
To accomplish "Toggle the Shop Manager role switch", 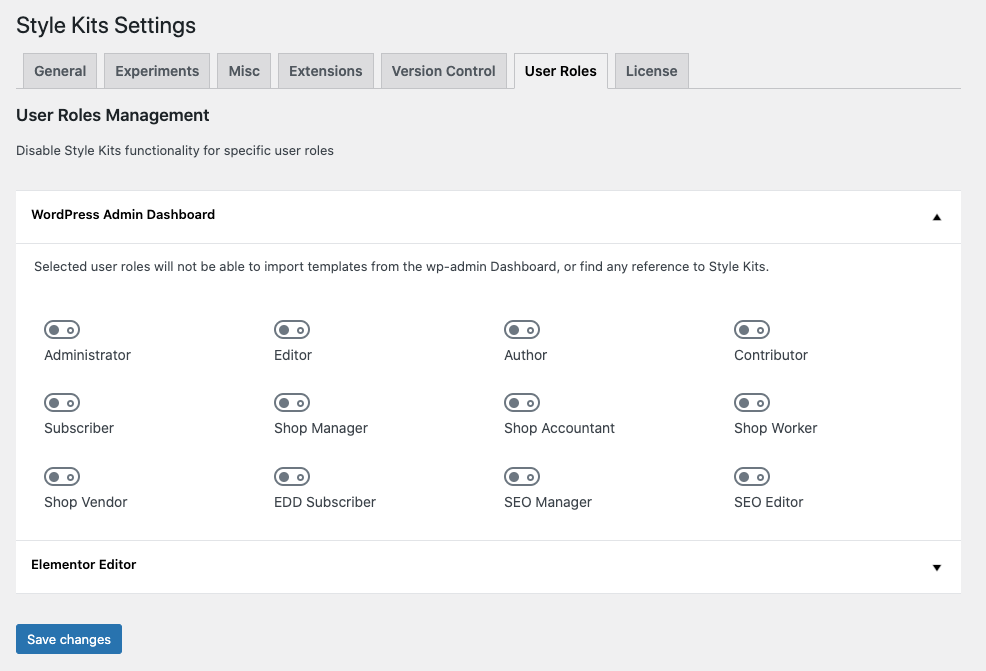I will [292, 402].
